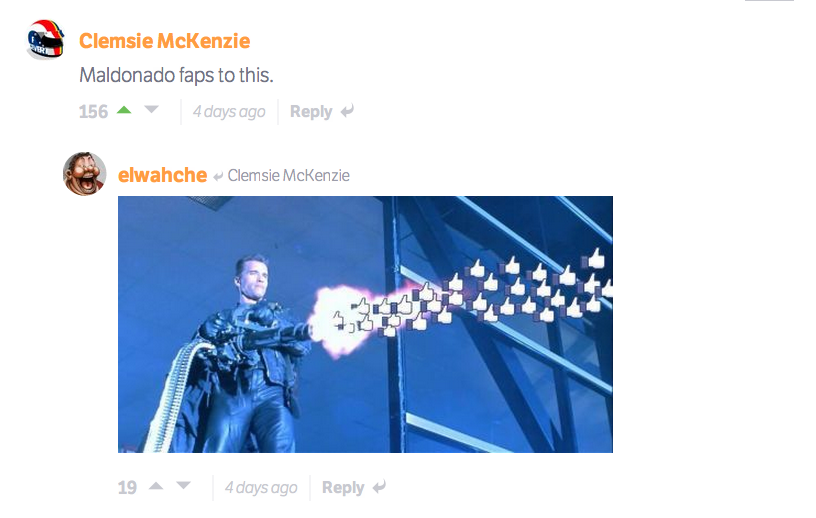816x518 pixels.
Task: Open Clemsie McKenzie's profile name link
Action: [164, 41]
